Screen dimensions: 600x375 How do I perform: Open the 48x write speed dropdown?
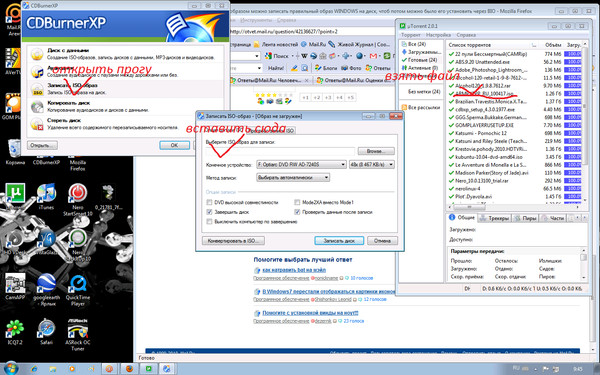point(372,165)
